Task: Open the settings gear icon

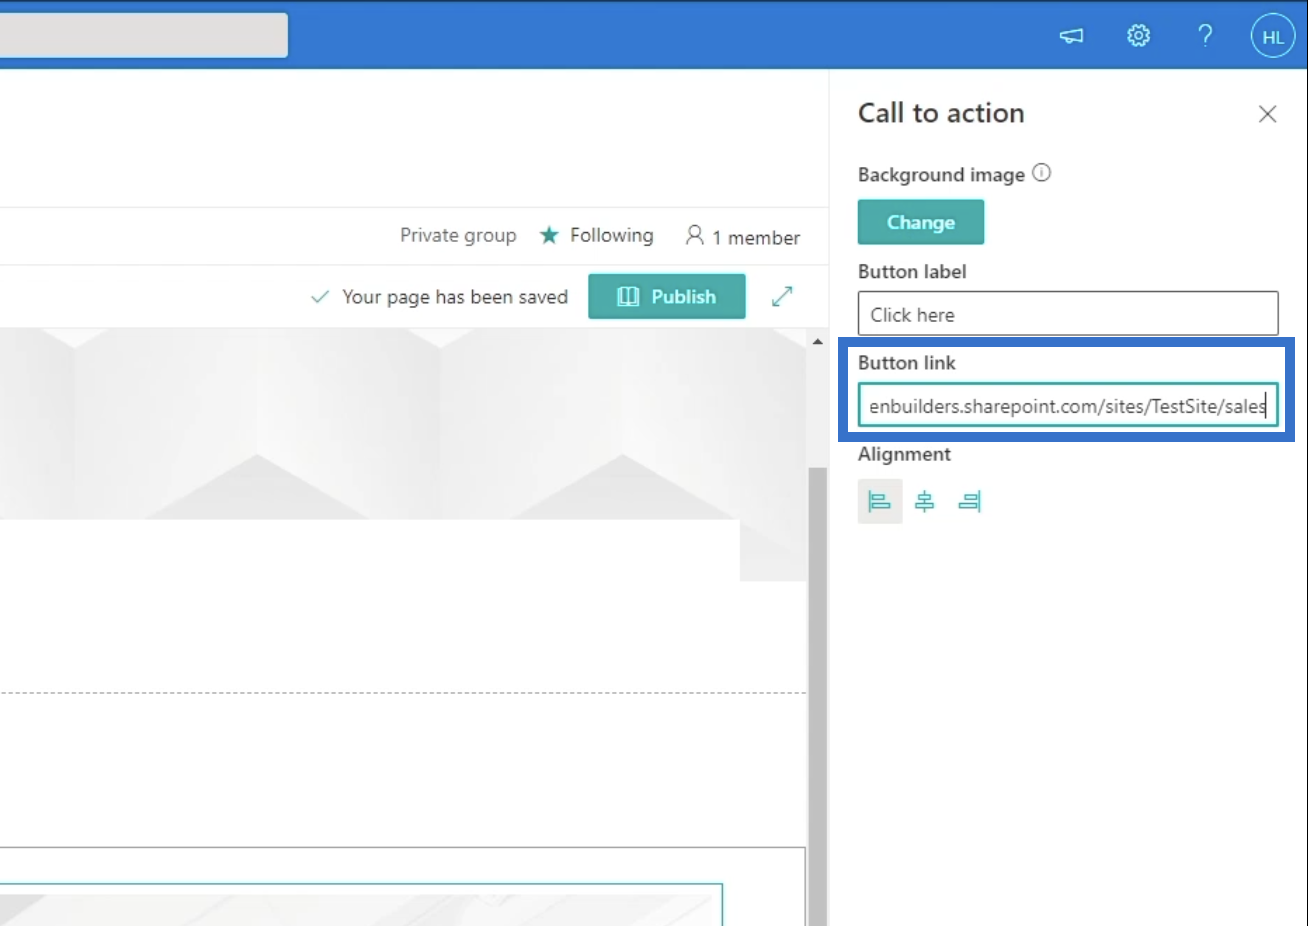Action: tap(1138, 36)
